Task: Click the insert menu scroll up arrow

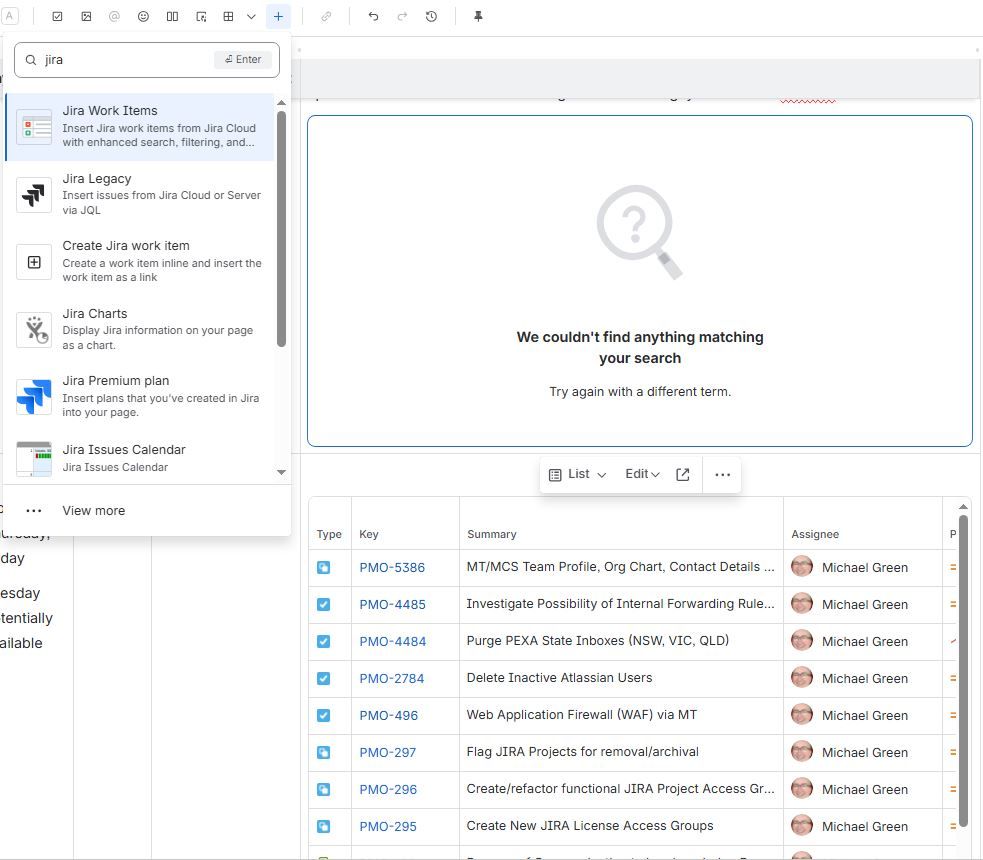Action: point(281,102)
